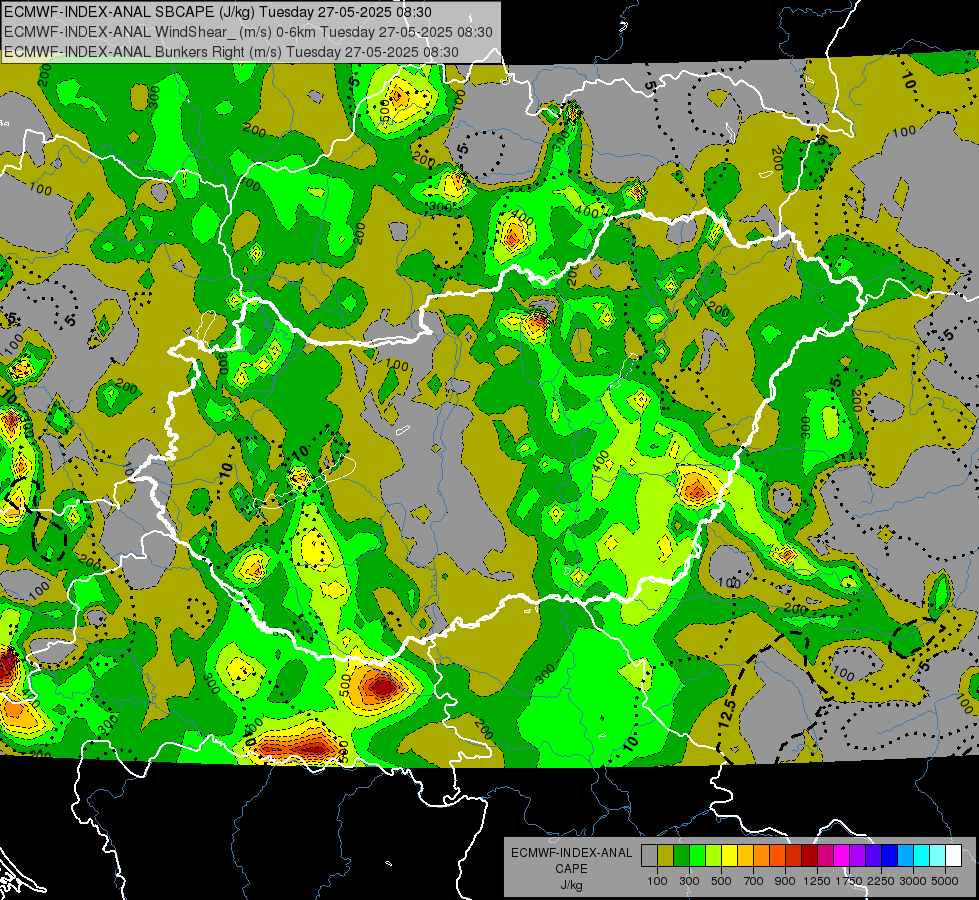Select the violet legend swatch before 2250

coord(873,856)
